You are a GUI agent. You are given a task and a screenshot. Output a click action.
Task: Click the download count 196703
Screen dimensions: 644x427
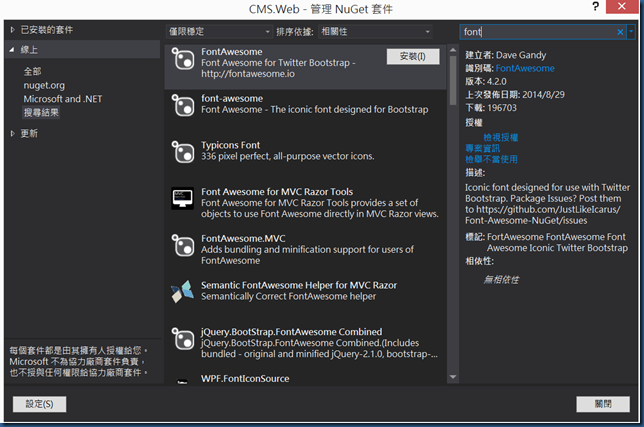coord(502,108)
